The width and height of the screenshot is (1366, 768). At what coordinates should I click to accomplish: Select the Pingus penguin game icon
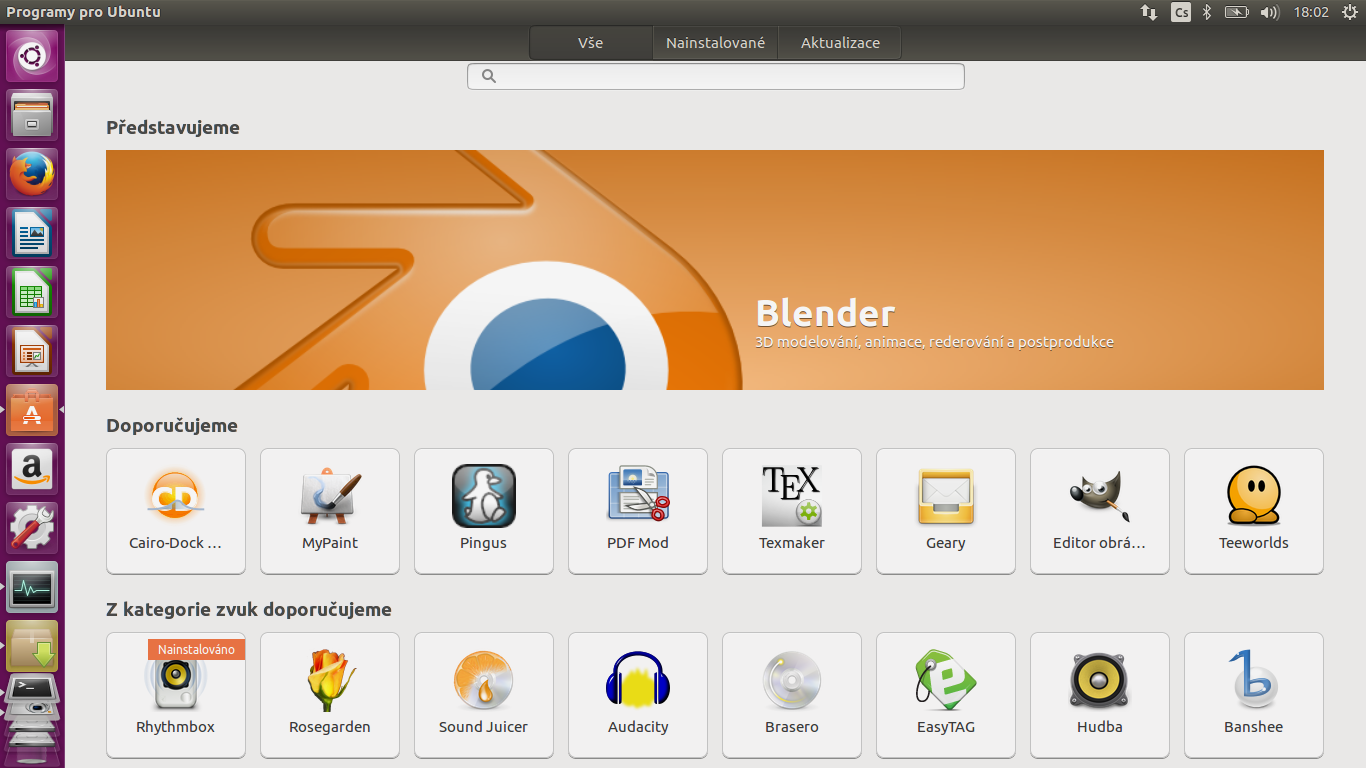(x=484, y=496)
